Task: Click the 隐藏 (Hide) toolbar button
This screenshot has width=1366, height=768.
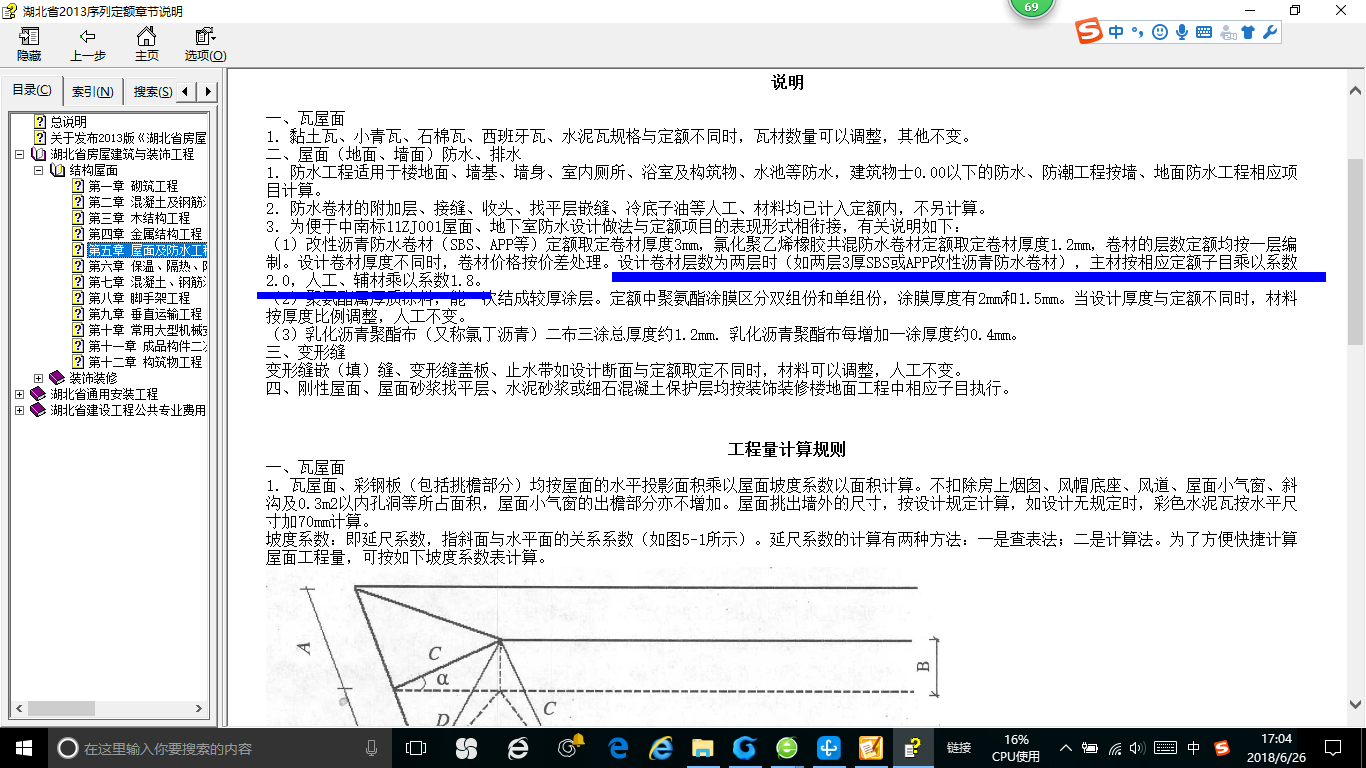Action: click(x=29, y=45)
